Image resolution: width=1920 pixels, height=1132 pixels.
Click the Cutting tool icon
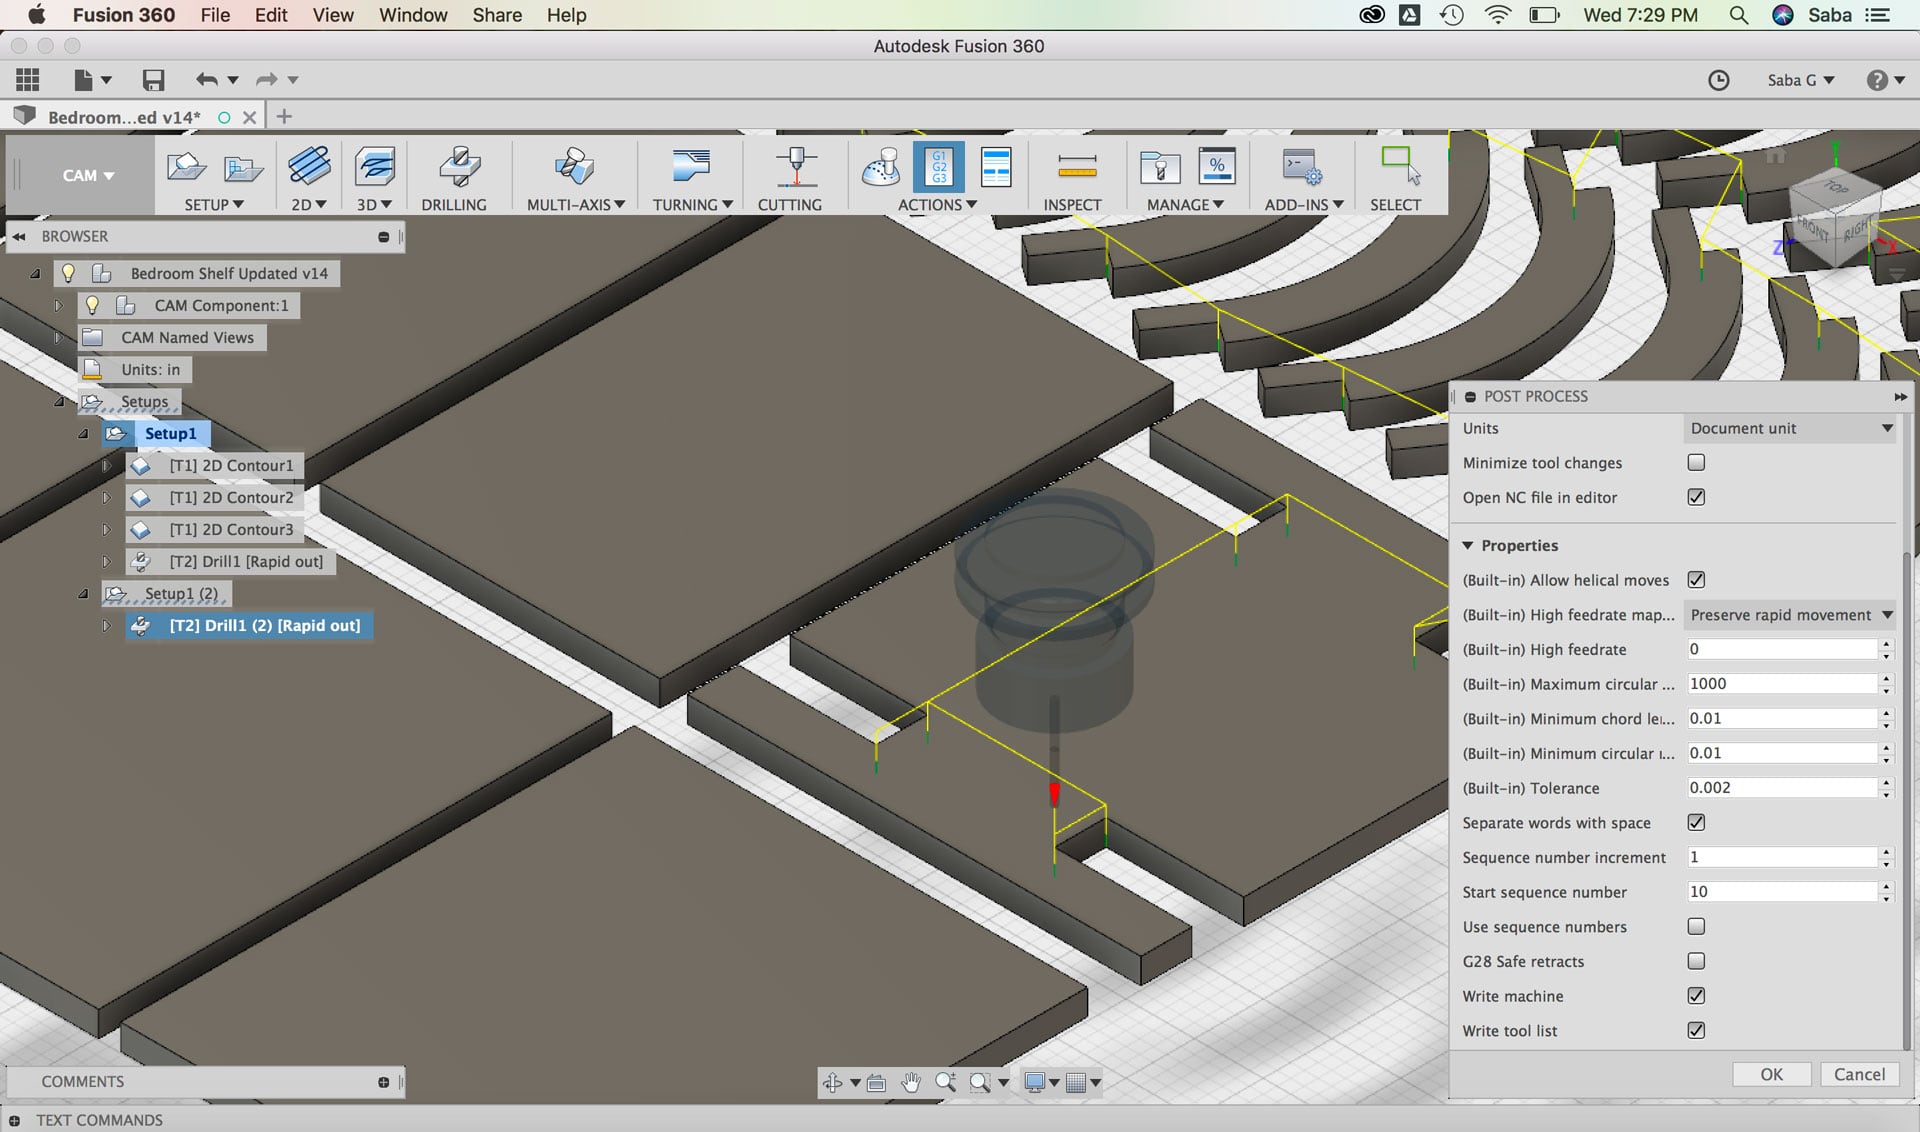click(795, 167)
